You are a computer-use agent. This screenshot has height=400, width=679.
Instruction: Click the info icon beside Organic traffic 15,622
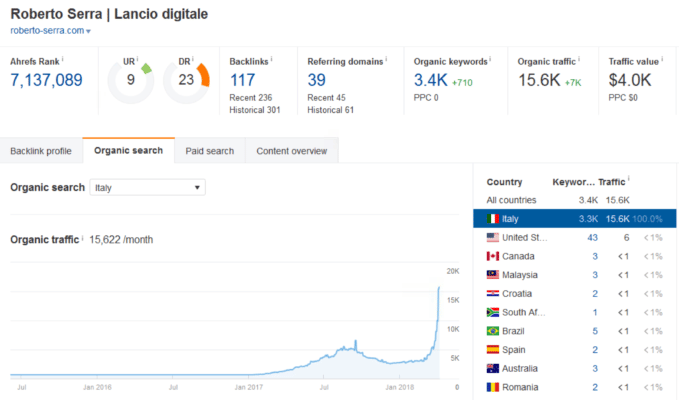82,238
